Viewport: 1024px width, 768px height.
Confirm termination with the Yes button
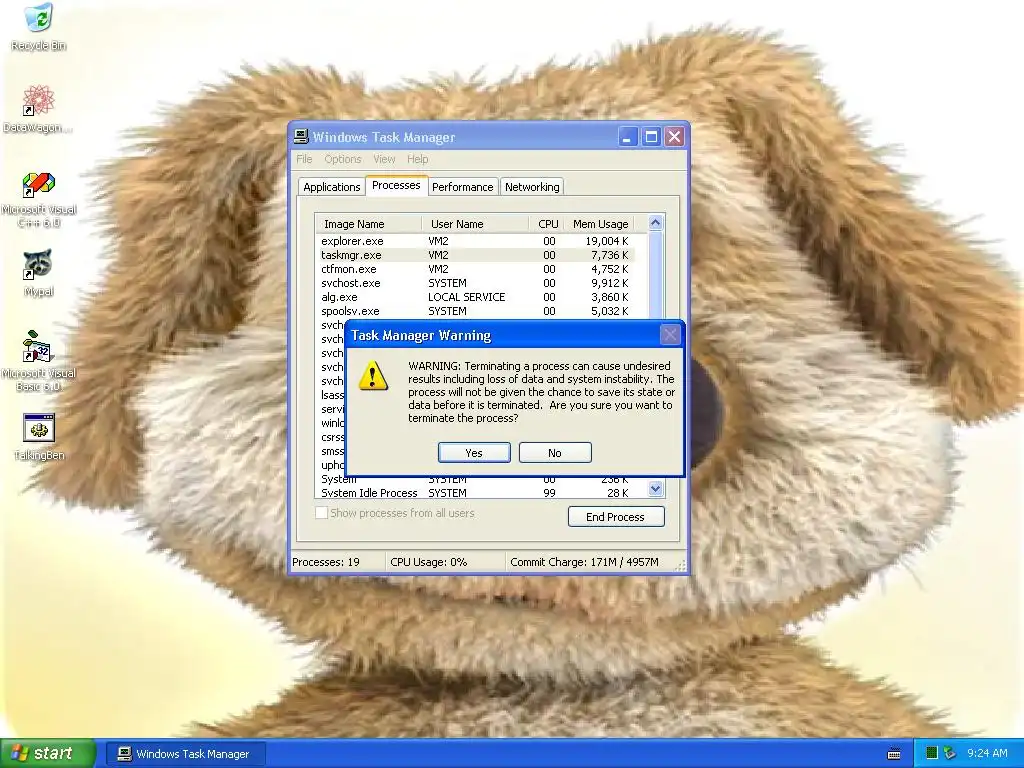tap(474, 453)
